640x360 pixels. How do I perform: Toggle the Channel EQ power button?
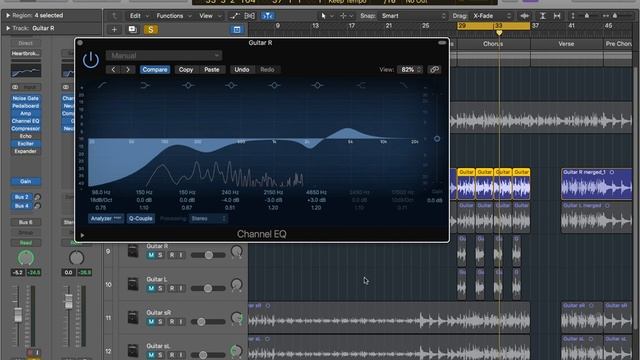(91, 60)
